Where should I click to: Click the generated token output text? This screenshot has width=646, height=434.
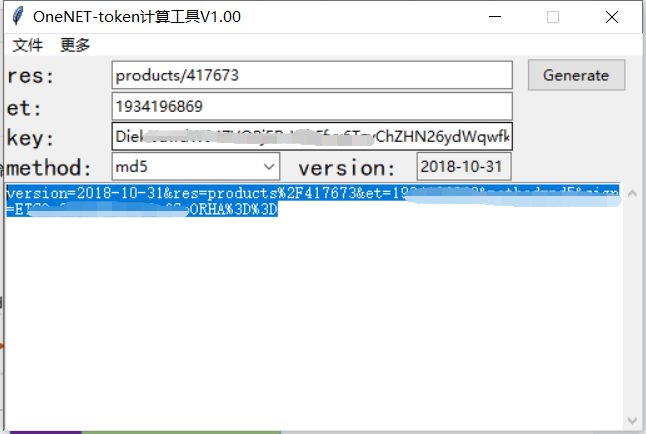click(312, 201)
